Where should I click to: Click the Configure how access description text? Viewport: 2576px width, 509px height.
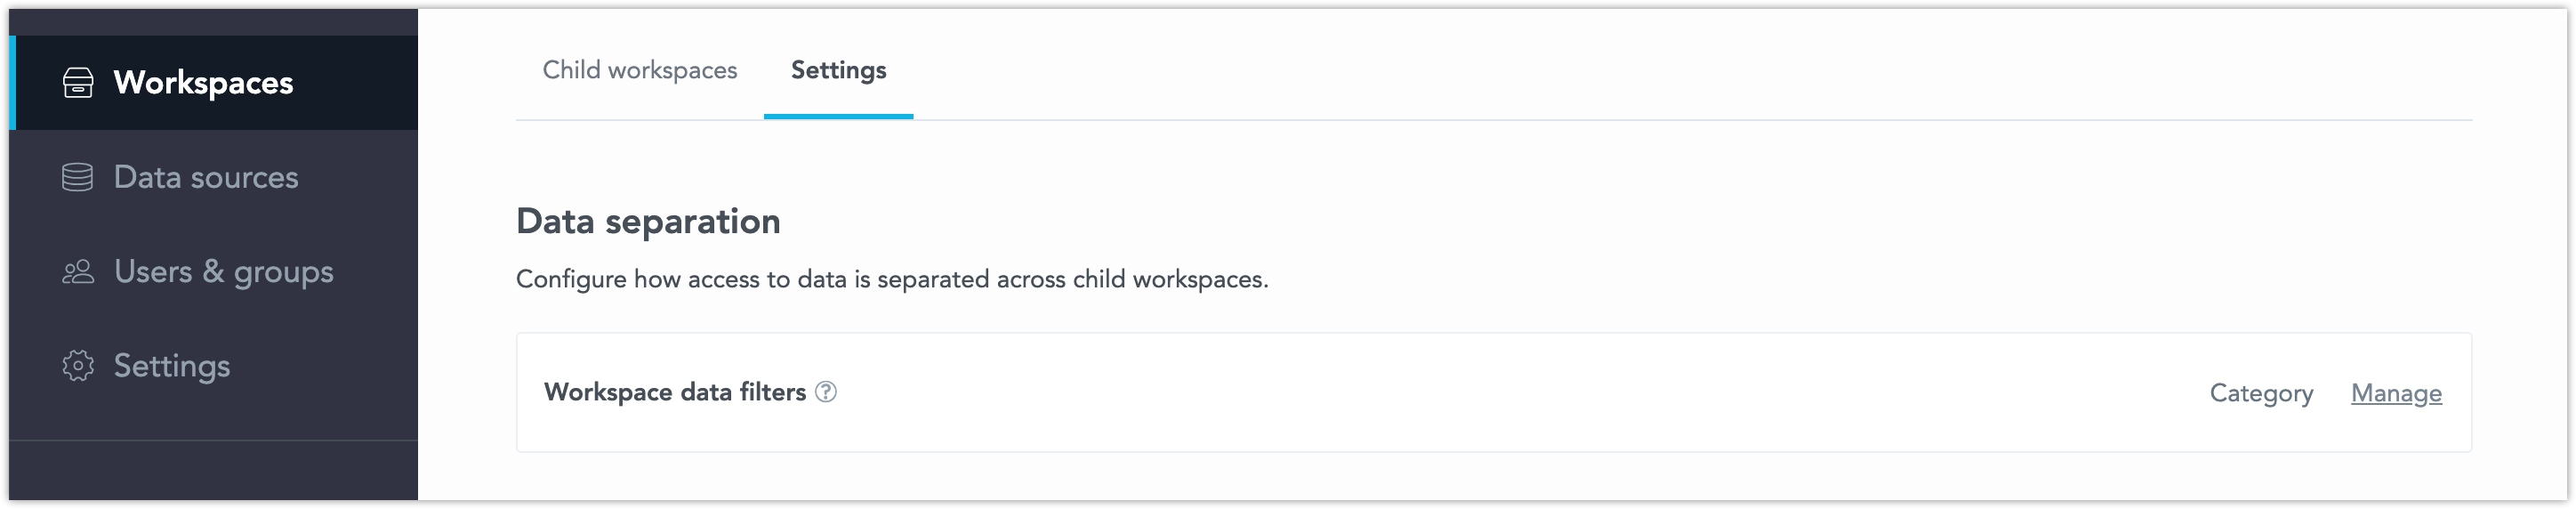coord(891,279)
